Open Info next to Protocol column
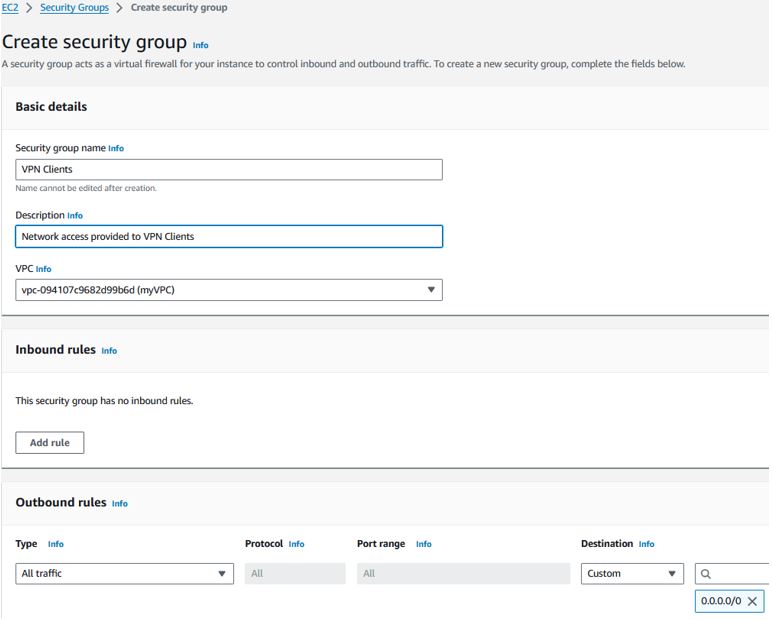The width and height of the screenshot is (772, 620). click(296, 544)
